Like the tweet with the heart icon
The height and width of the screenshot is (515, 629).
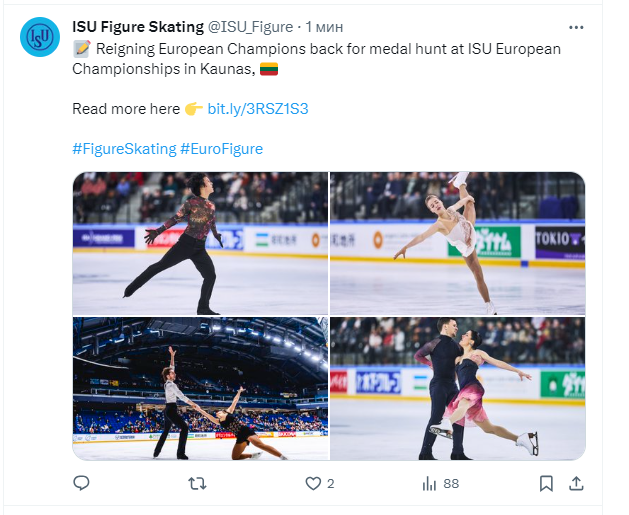313,483
